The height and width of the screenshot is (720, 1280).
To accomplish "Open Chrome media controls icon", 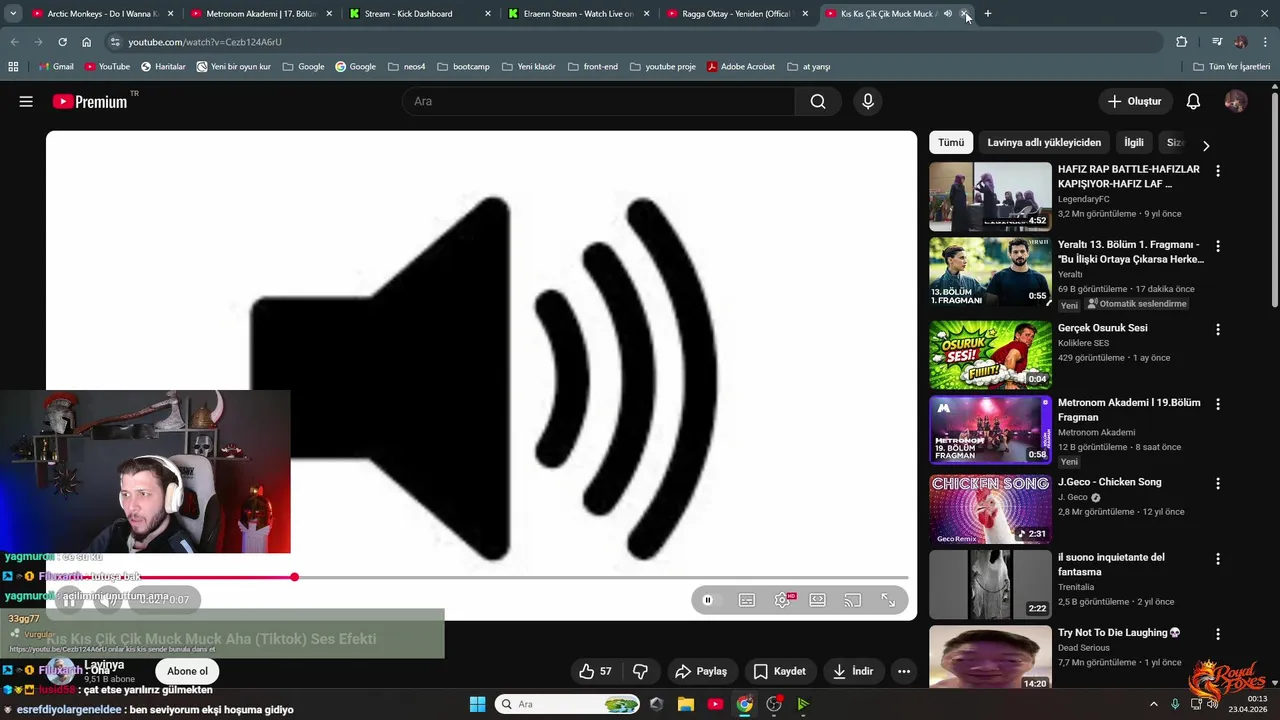I will click(x=1217, y=42).
